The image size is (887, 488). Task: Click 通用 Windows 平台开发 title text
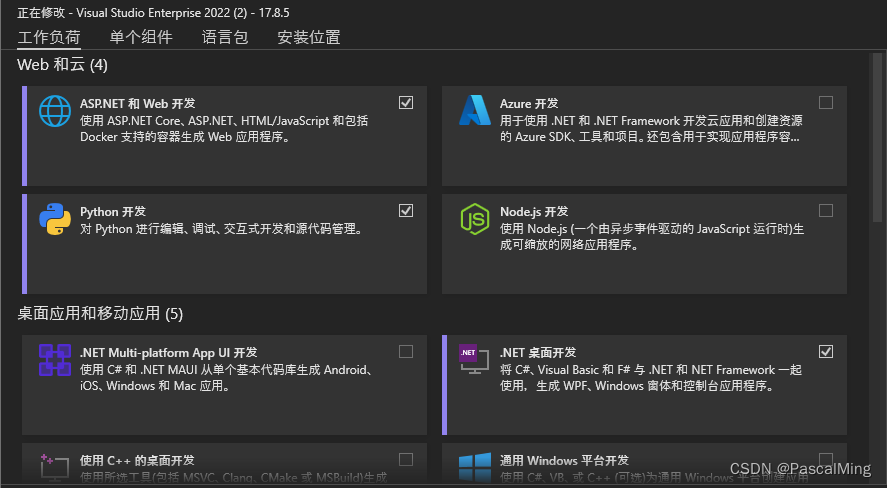(x=564, y=460)
